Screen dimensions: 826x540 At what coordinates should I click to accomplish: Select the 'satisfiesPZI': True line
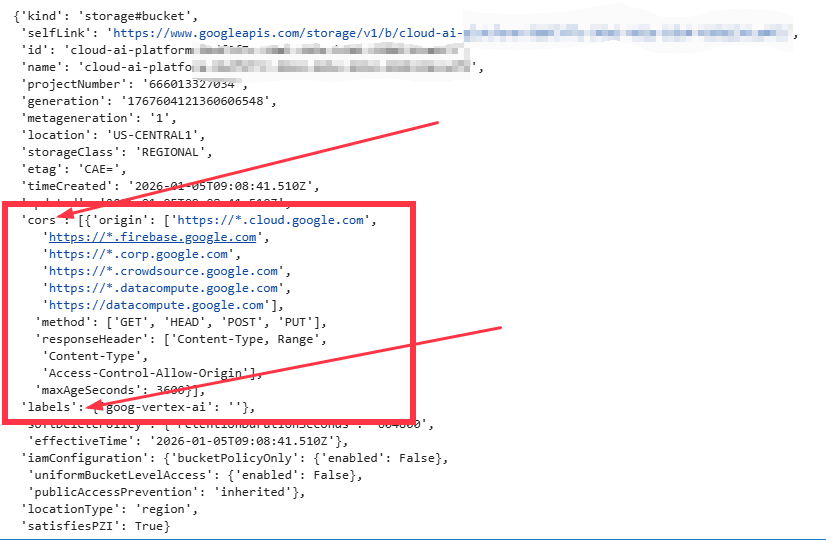pyautogui.click(x=95, y=526)
